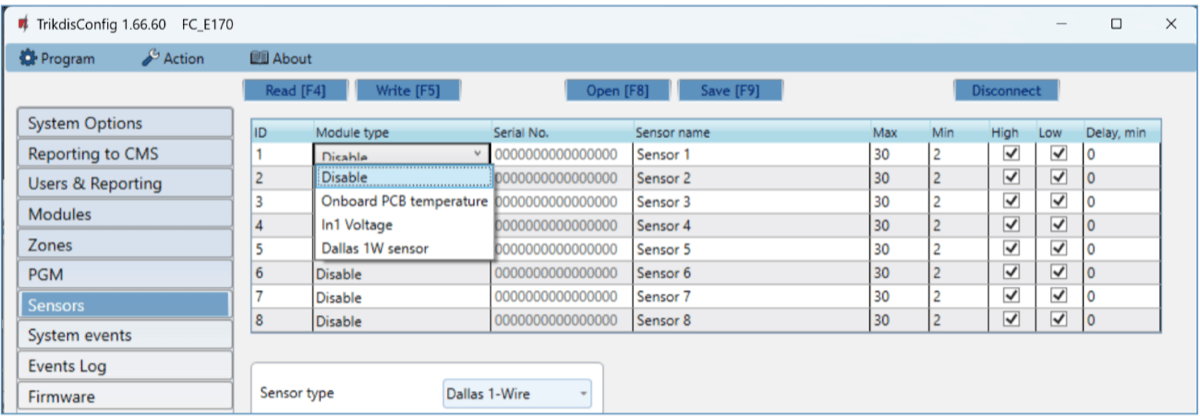Toggle the Low checkbox for Sensor 4
The width and height of the screenshot is (1200, 416).
tap(1059, 226)
